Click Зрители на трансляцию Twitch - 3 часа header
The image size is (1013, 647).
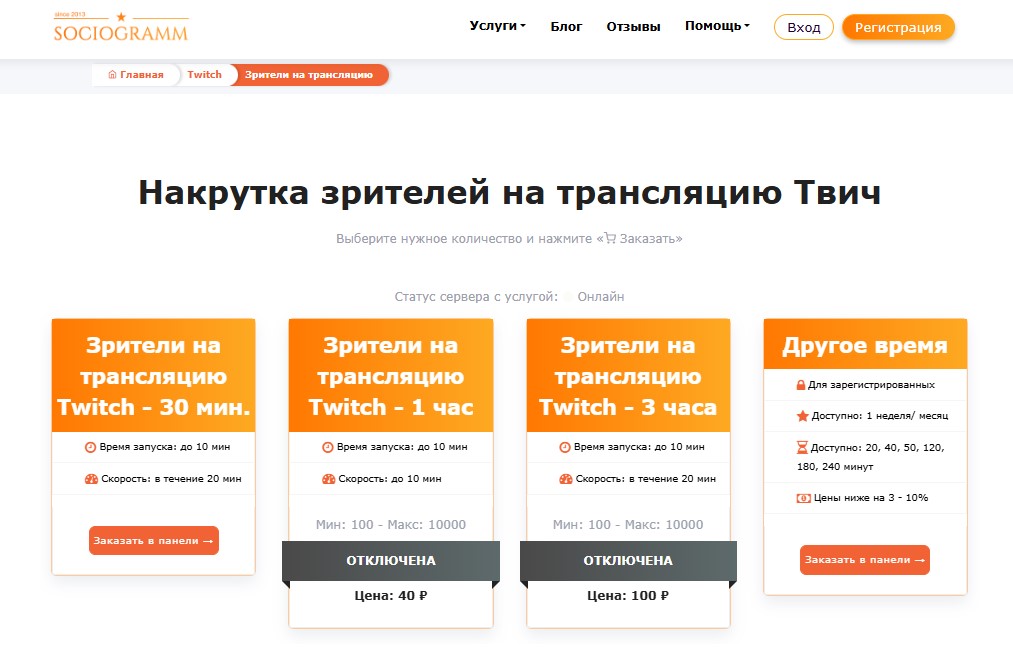[x=628, y=376]
